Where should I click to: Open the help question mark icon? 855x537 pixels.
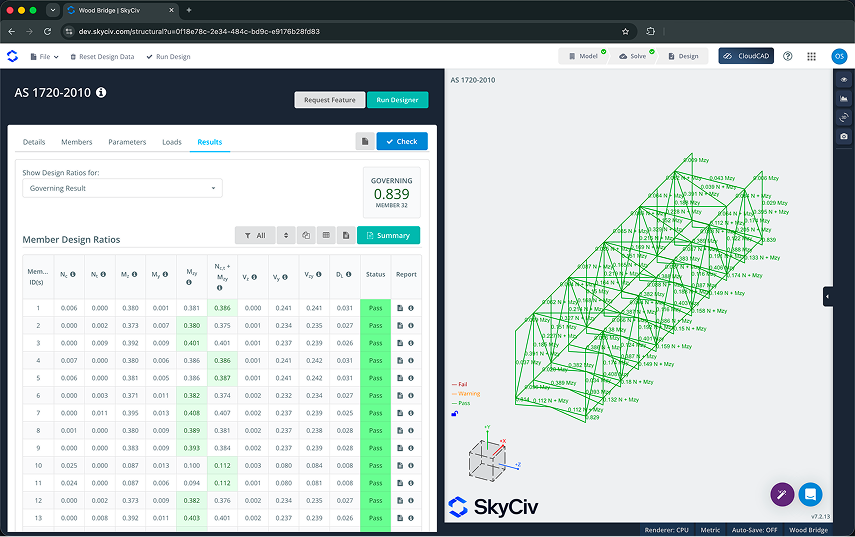point(787,56)
